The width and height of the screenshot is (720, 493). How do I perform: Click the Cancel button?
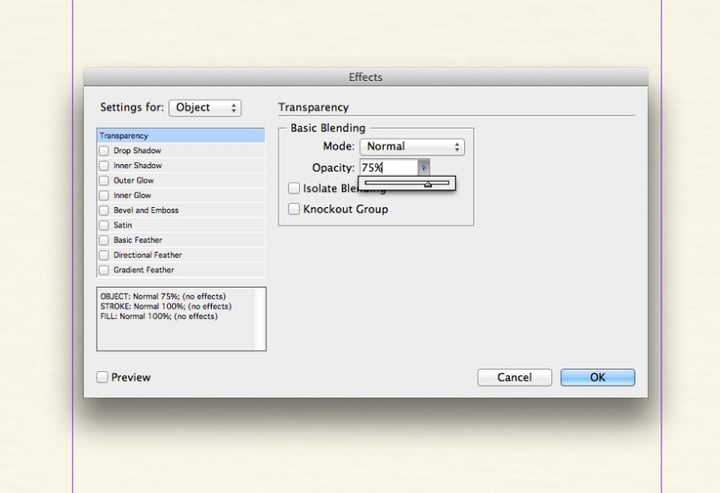click(514, 377)
